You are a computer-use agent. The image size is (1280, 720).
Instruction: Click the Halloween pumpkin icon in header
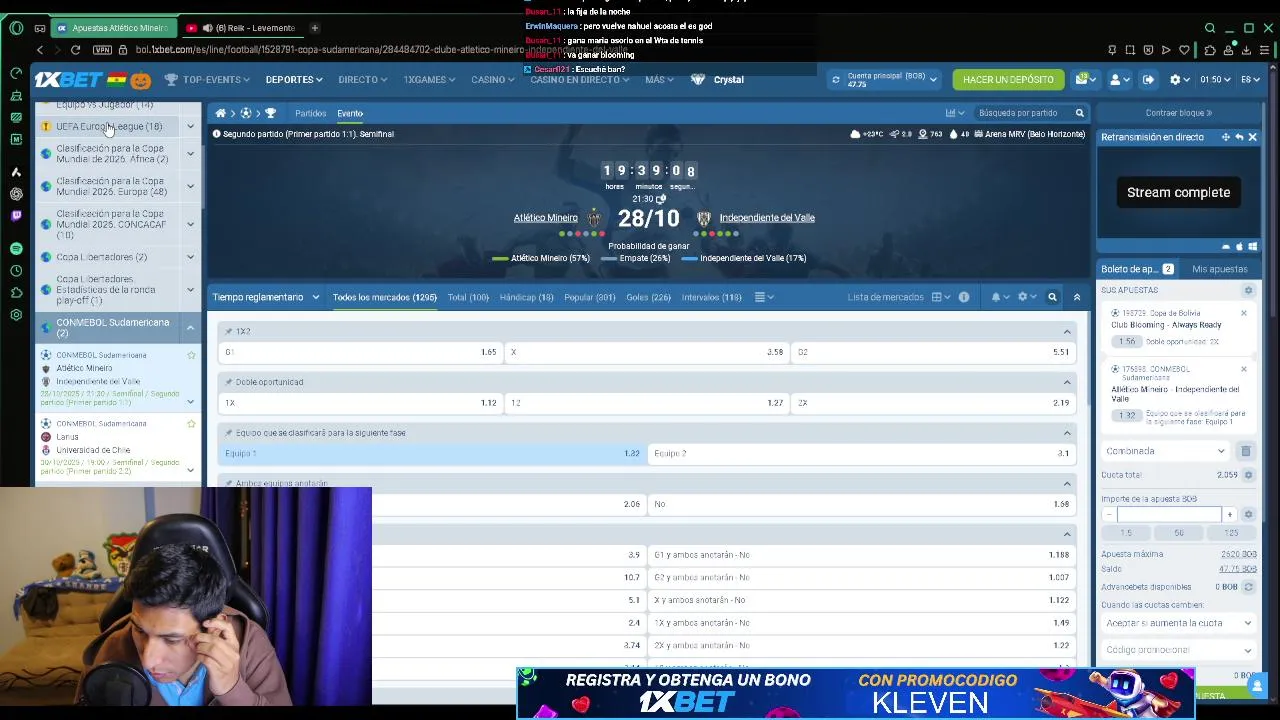click(140, 79)
